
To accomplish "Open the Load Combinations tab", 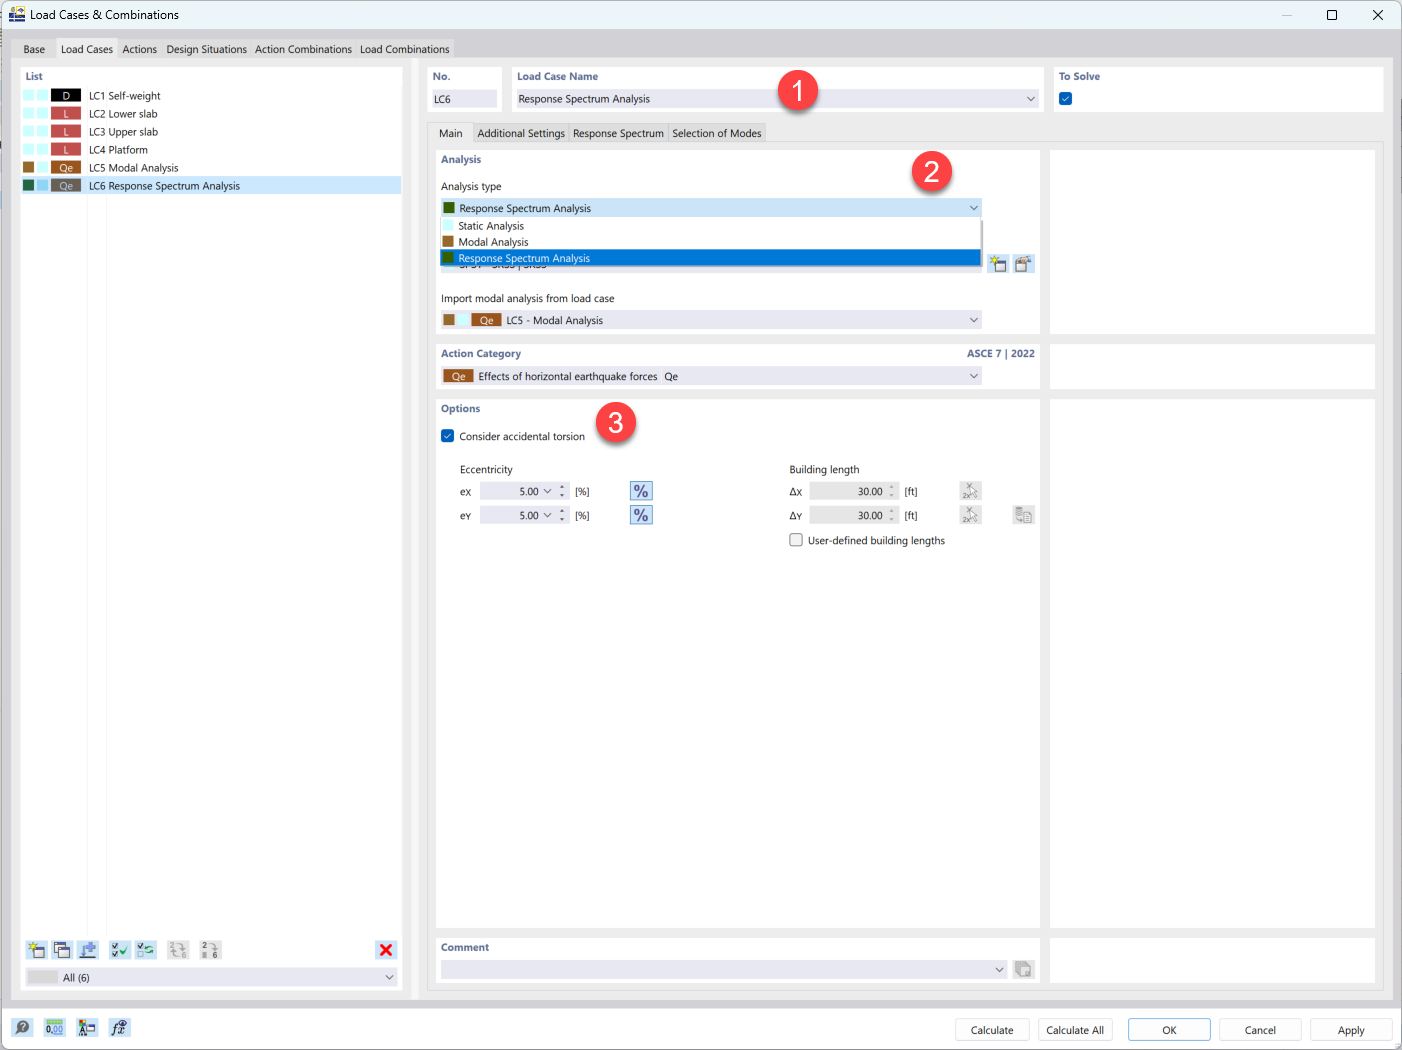I will (x=404, y=48).
